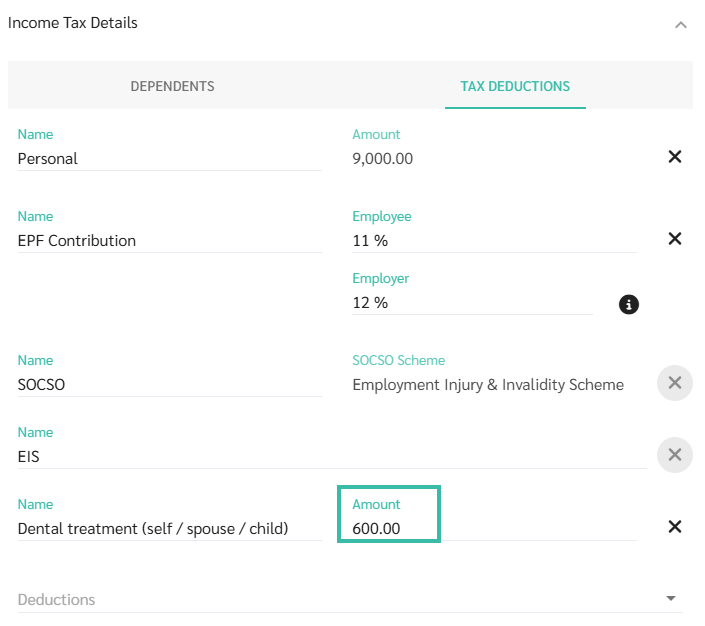Viewport: 705px width, 626px height.
Task: Switch to the Dependents tab
Action: (172, 86)
